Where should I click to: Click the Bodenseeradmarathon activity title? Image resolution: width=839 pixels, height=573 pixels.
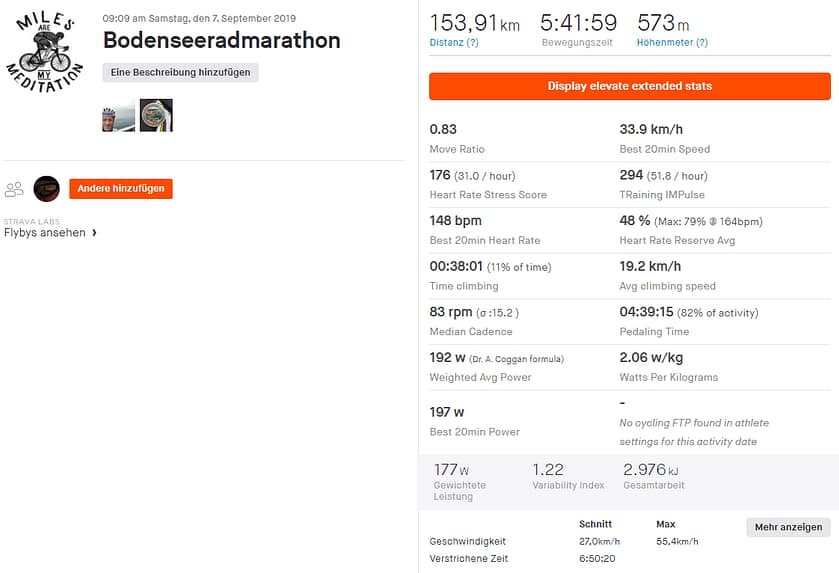tap(222, 41)
